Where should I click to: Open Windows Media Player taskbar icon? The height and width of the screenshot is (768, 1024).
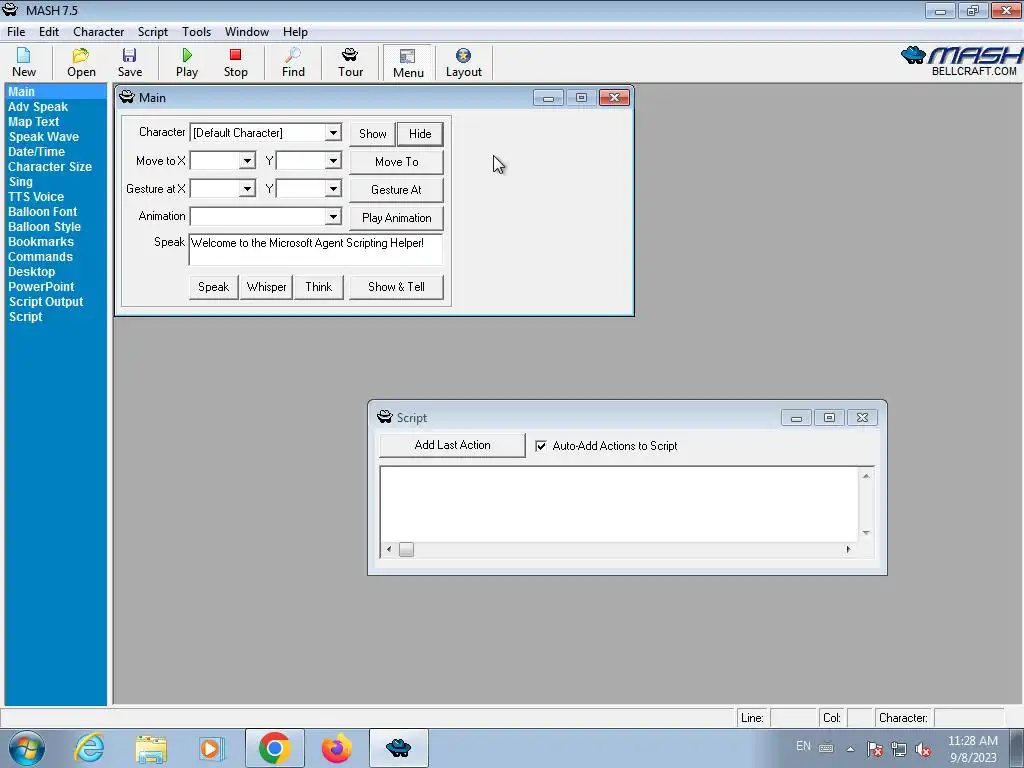click(x=211, y=748)
